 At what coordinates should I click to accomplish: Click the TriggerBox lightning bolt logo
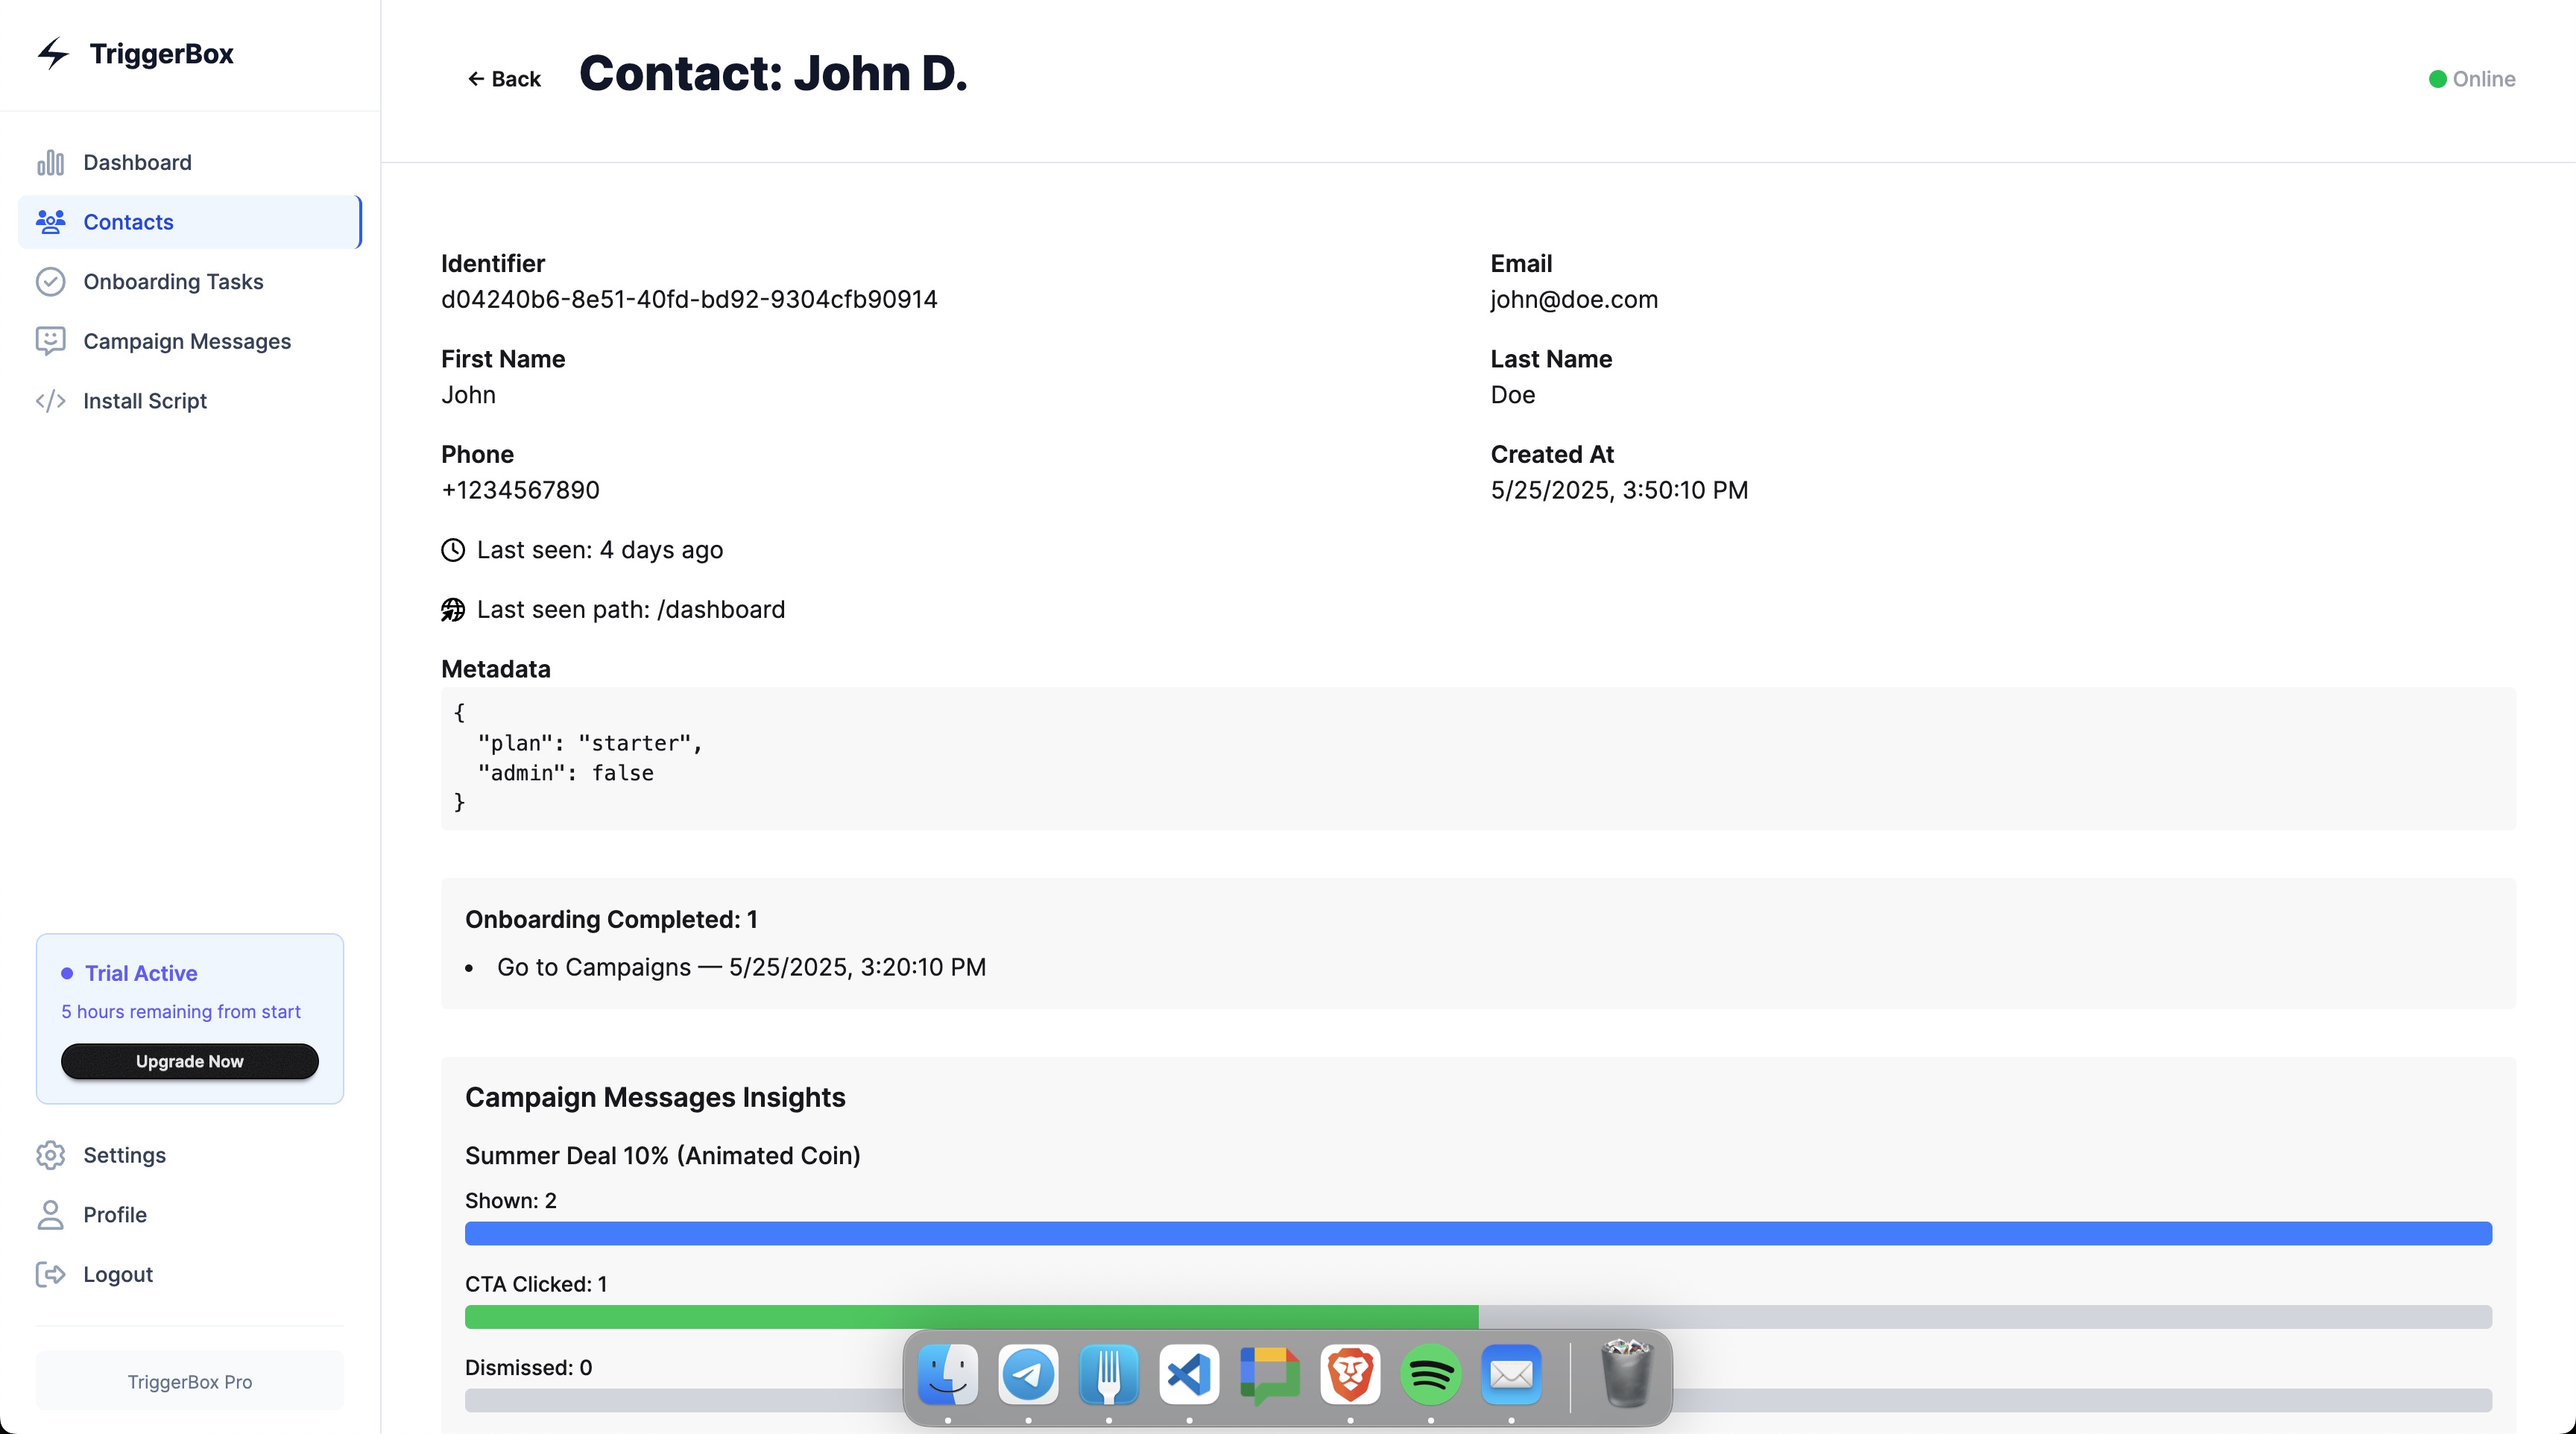[x=52, y=53]
